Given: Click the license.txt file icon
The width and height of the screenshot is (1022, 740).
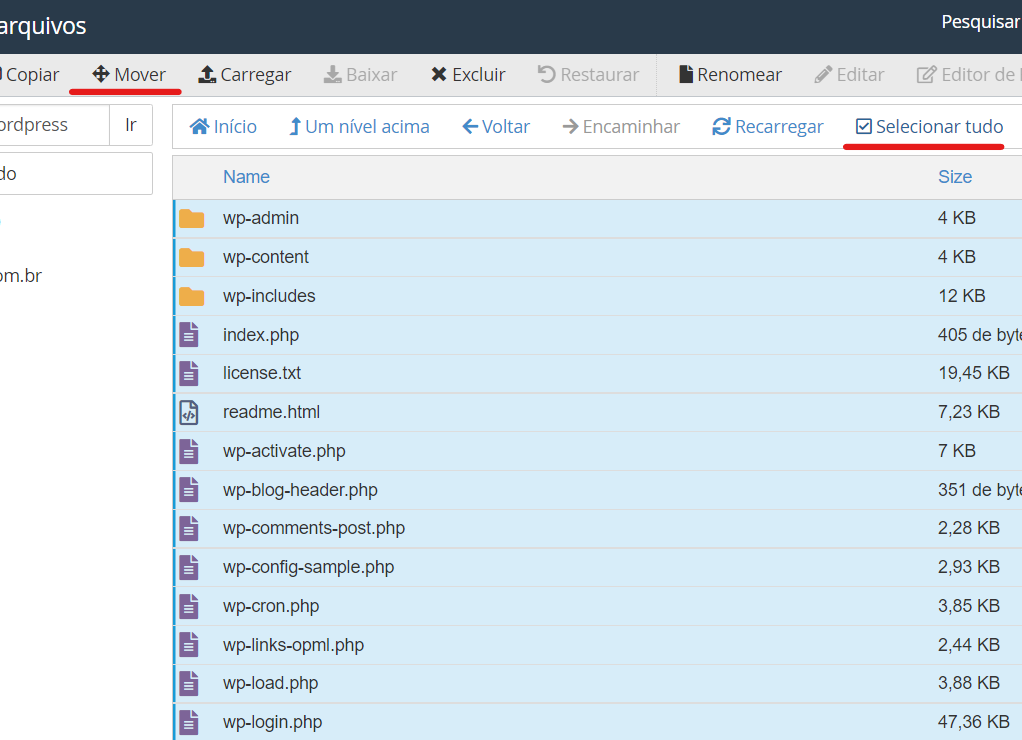Looking at the screenshot, I should [189, 374].
